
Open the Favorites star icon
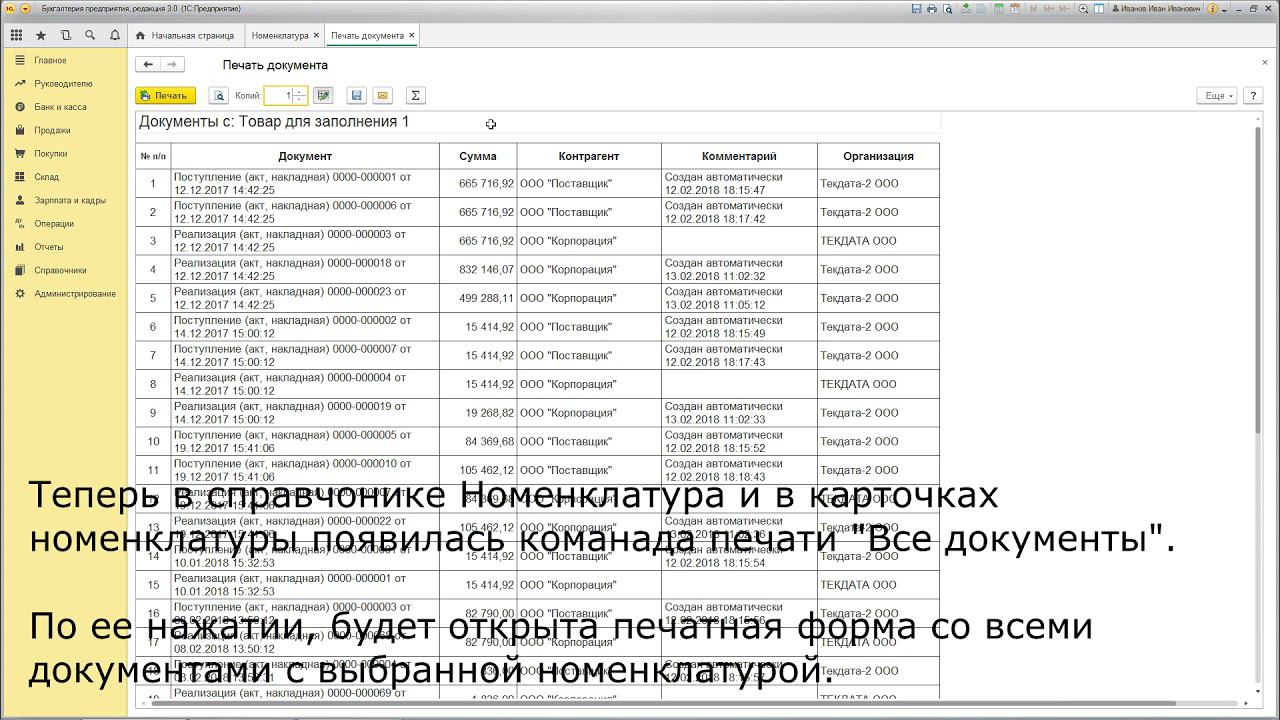point(41,35)
